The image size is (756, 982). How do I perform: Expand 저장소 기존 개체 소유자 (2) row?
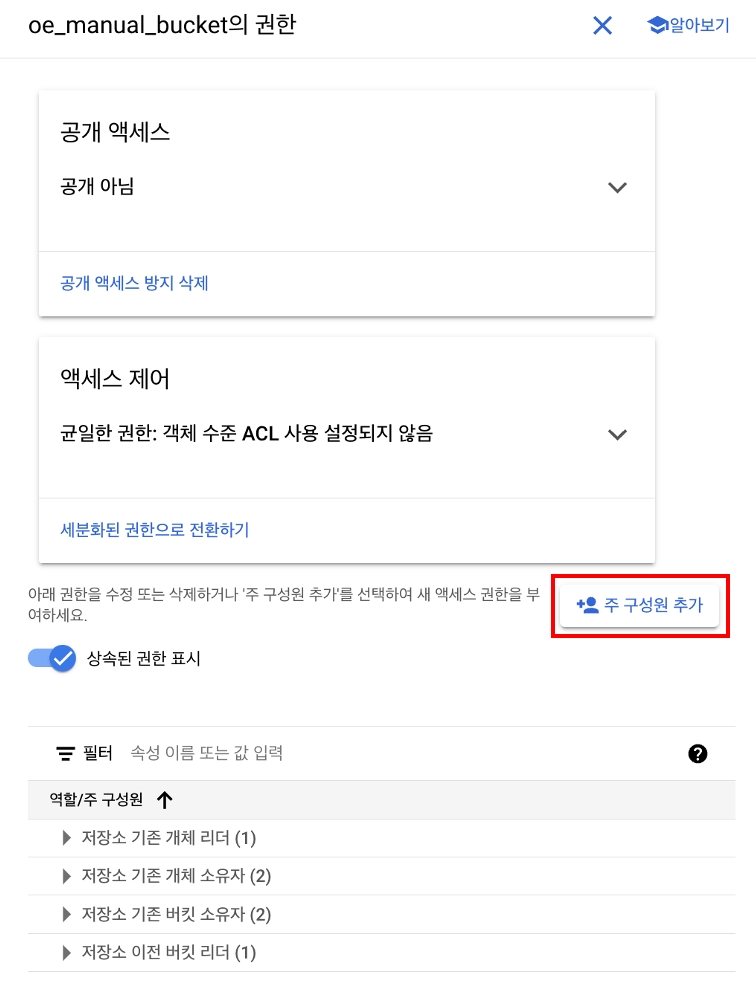(x=68, y=876)
